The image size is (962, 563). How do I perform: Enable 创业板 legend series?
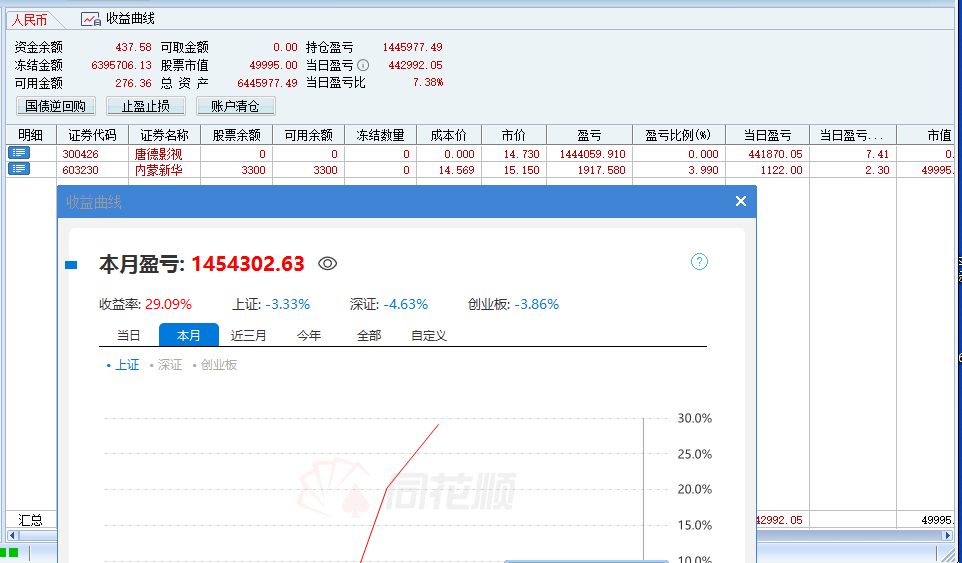pos(215,365)
